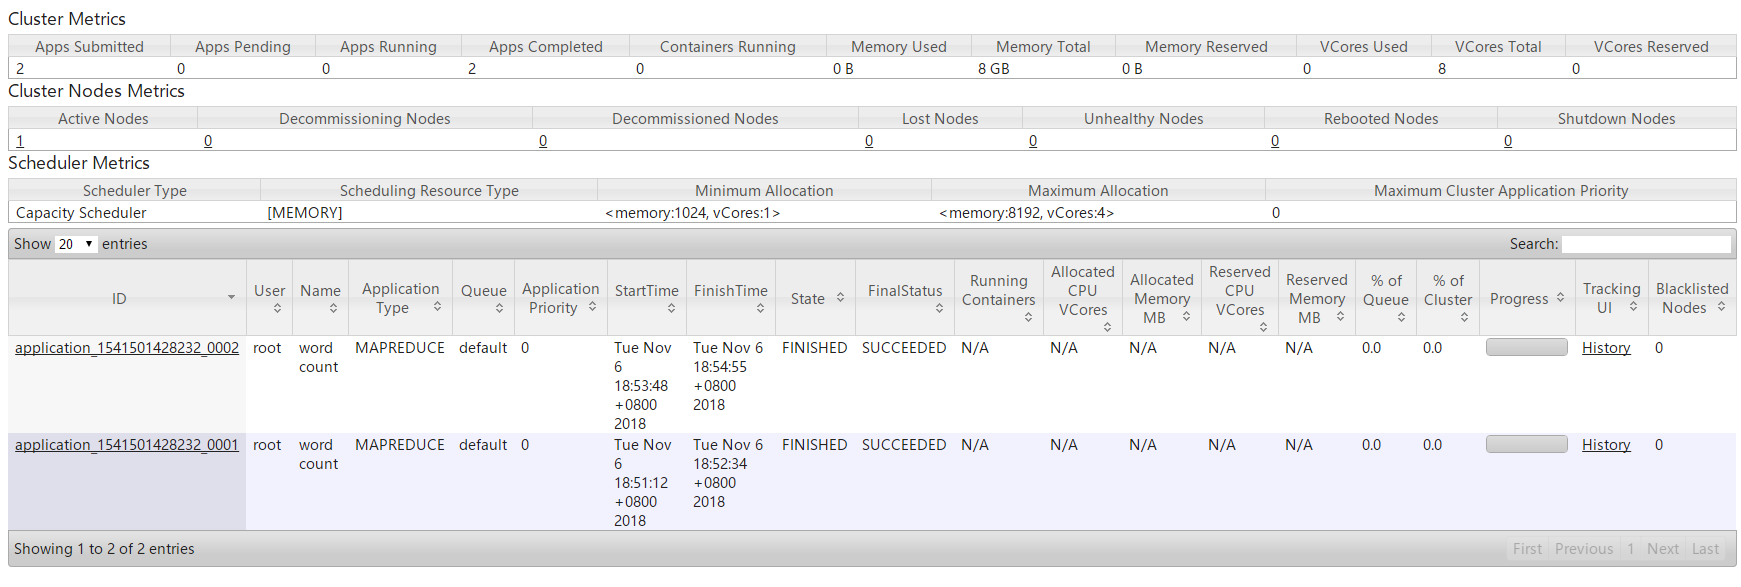The height and width of the screenshot is (587, 1741).
Task: Sort by FinalStatus column
Action: point(939,309)
